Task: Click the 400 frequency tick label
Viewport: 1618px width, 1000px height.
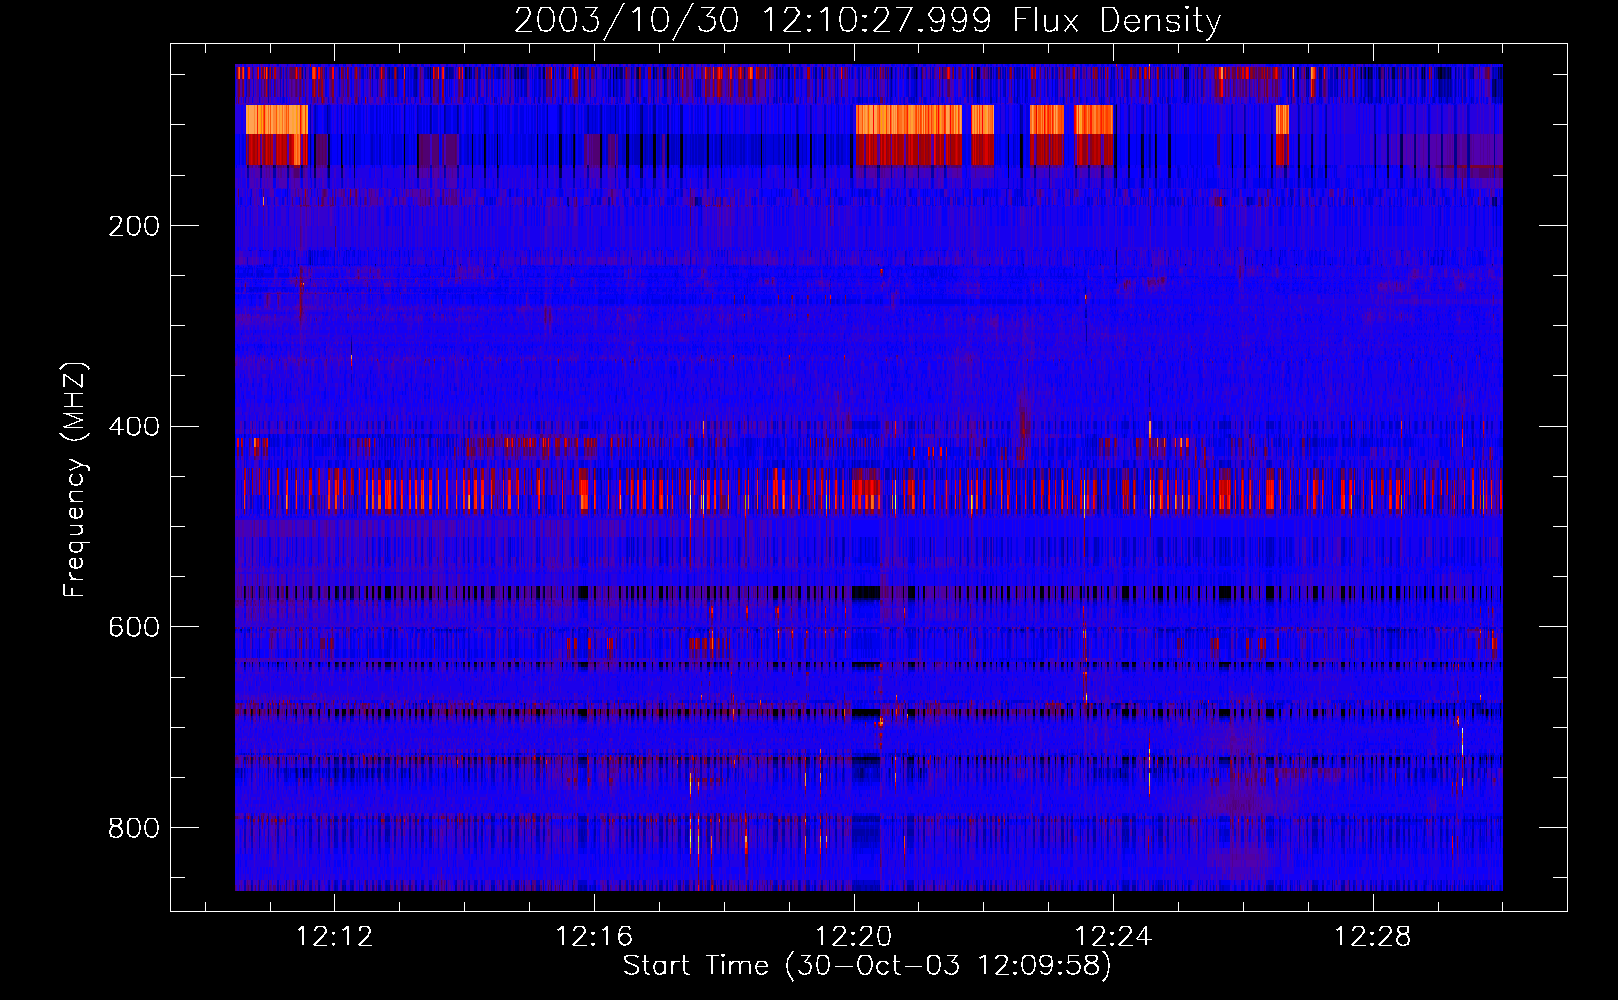Action: [x=134, y=427]
